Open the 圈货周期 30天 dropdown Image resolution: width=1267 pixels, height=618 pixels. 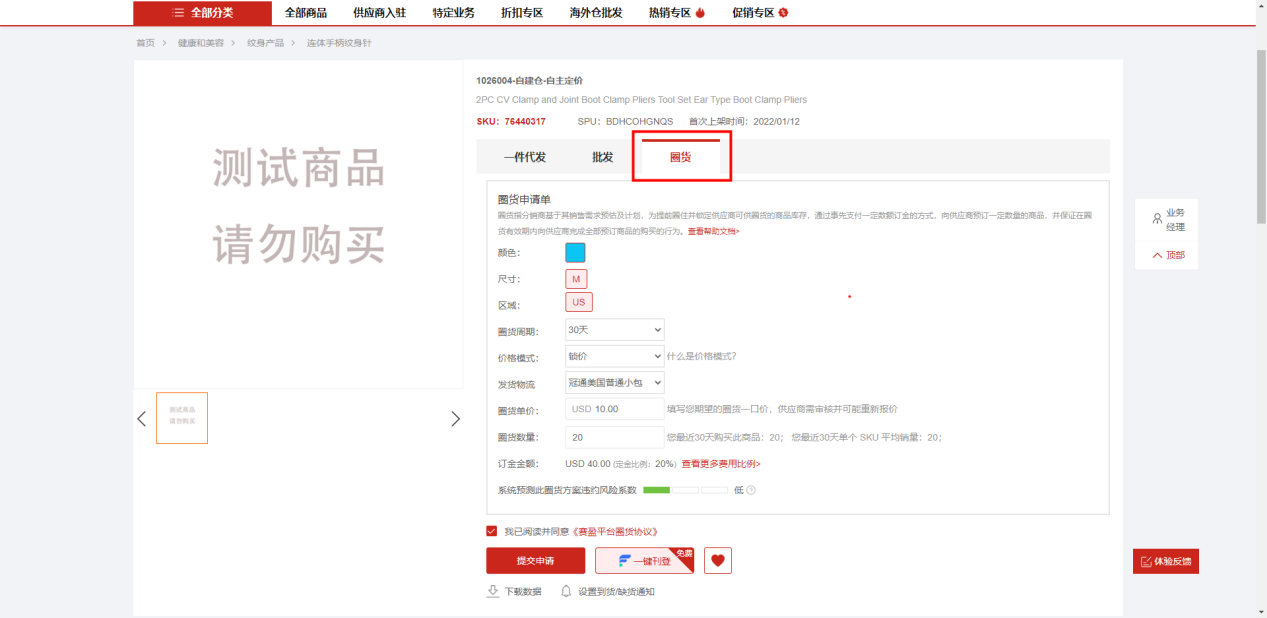point(614,330)
